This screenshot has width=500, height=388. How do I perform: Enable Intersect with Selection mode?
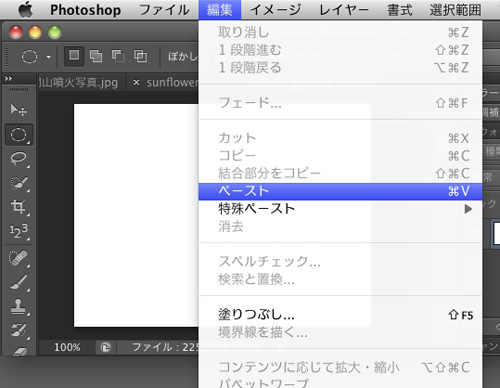pos(140,56)
